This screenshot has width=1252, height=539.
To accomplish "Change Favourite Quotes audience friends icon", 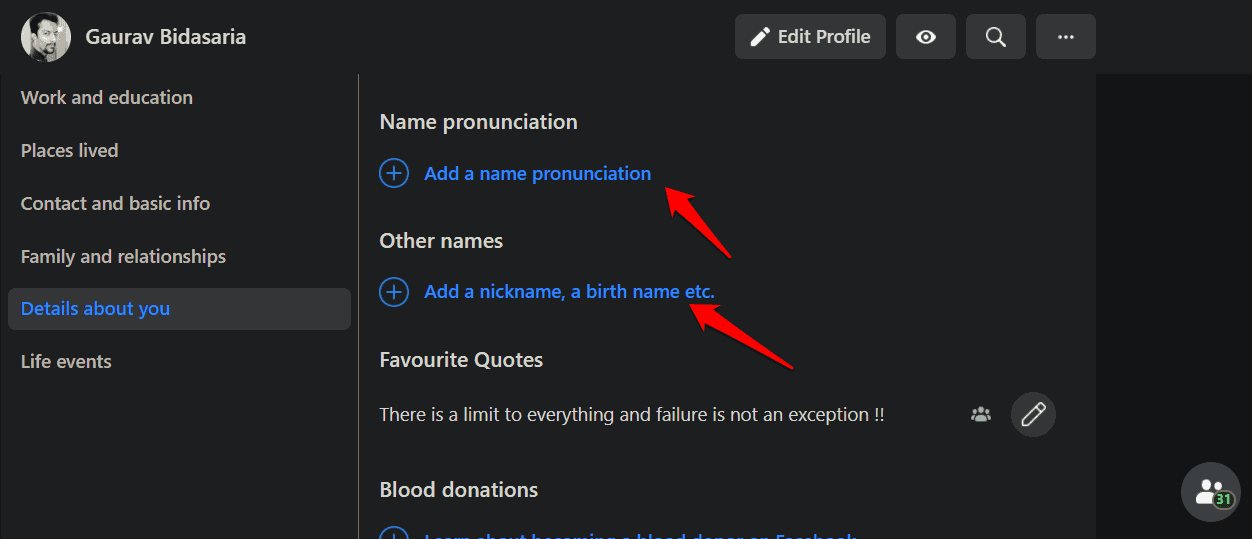I will click(981, 414).
